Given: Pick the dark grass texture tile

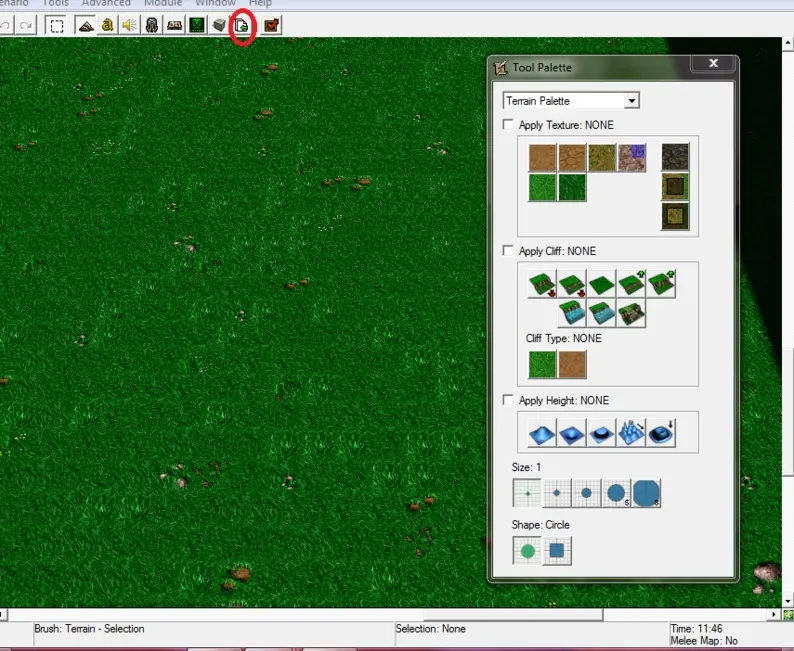Looking at the screenshot, I should (x=572, y=187).
